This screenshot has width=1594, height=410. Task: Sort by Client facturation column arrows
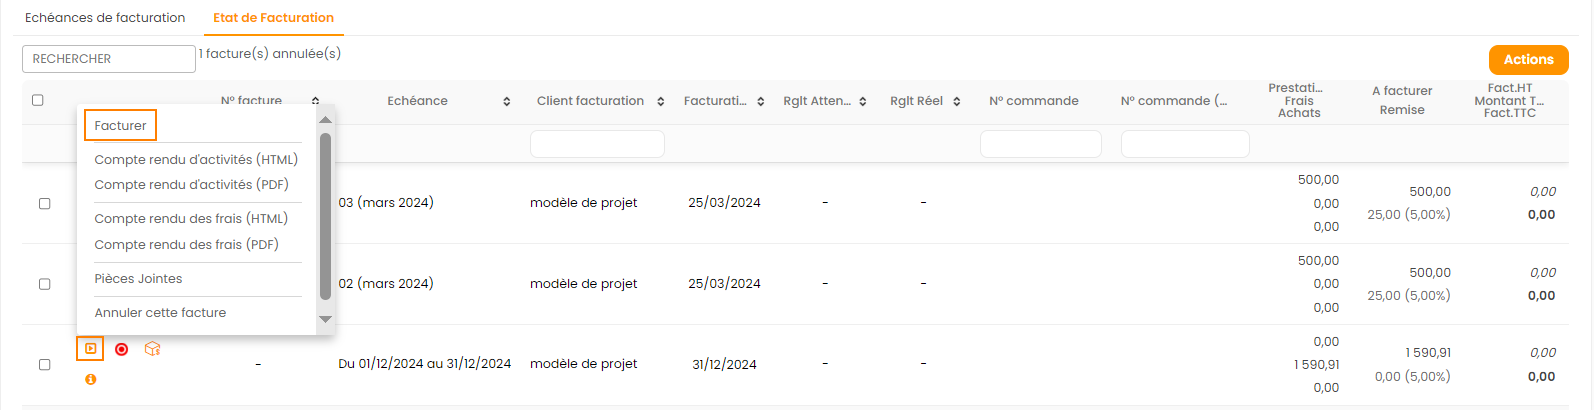click(661, 102)
